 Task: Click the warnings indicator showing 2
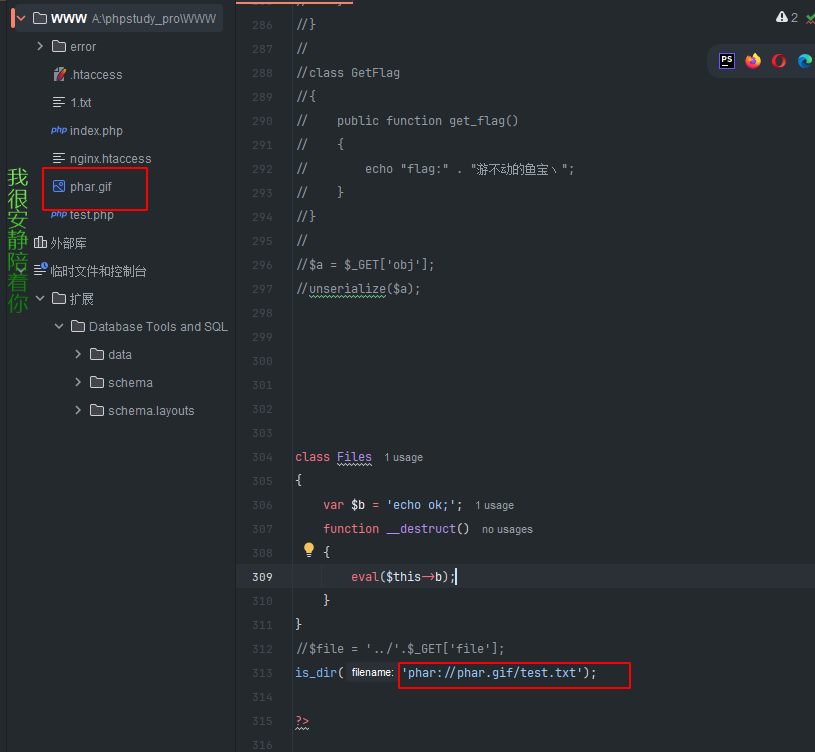[787, 17]
